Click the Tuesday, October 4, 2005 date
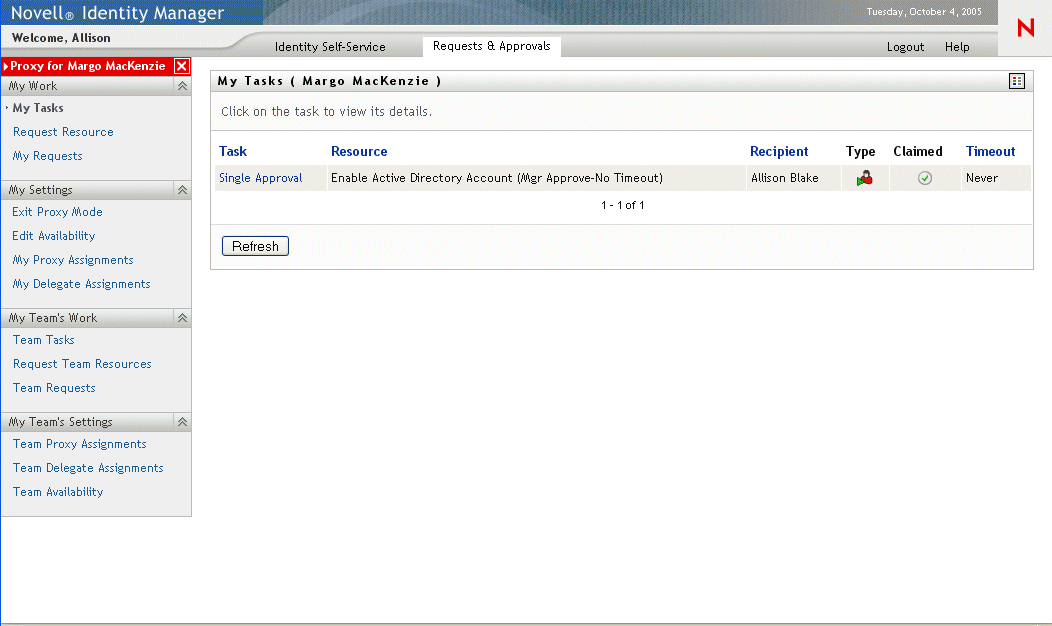 924,12
